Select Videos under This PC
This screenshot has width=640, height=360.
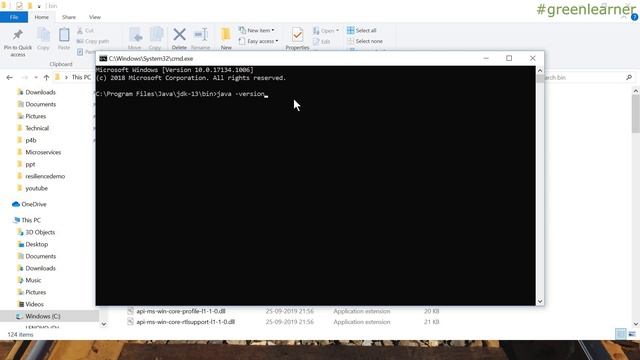(x=34, y=304)
